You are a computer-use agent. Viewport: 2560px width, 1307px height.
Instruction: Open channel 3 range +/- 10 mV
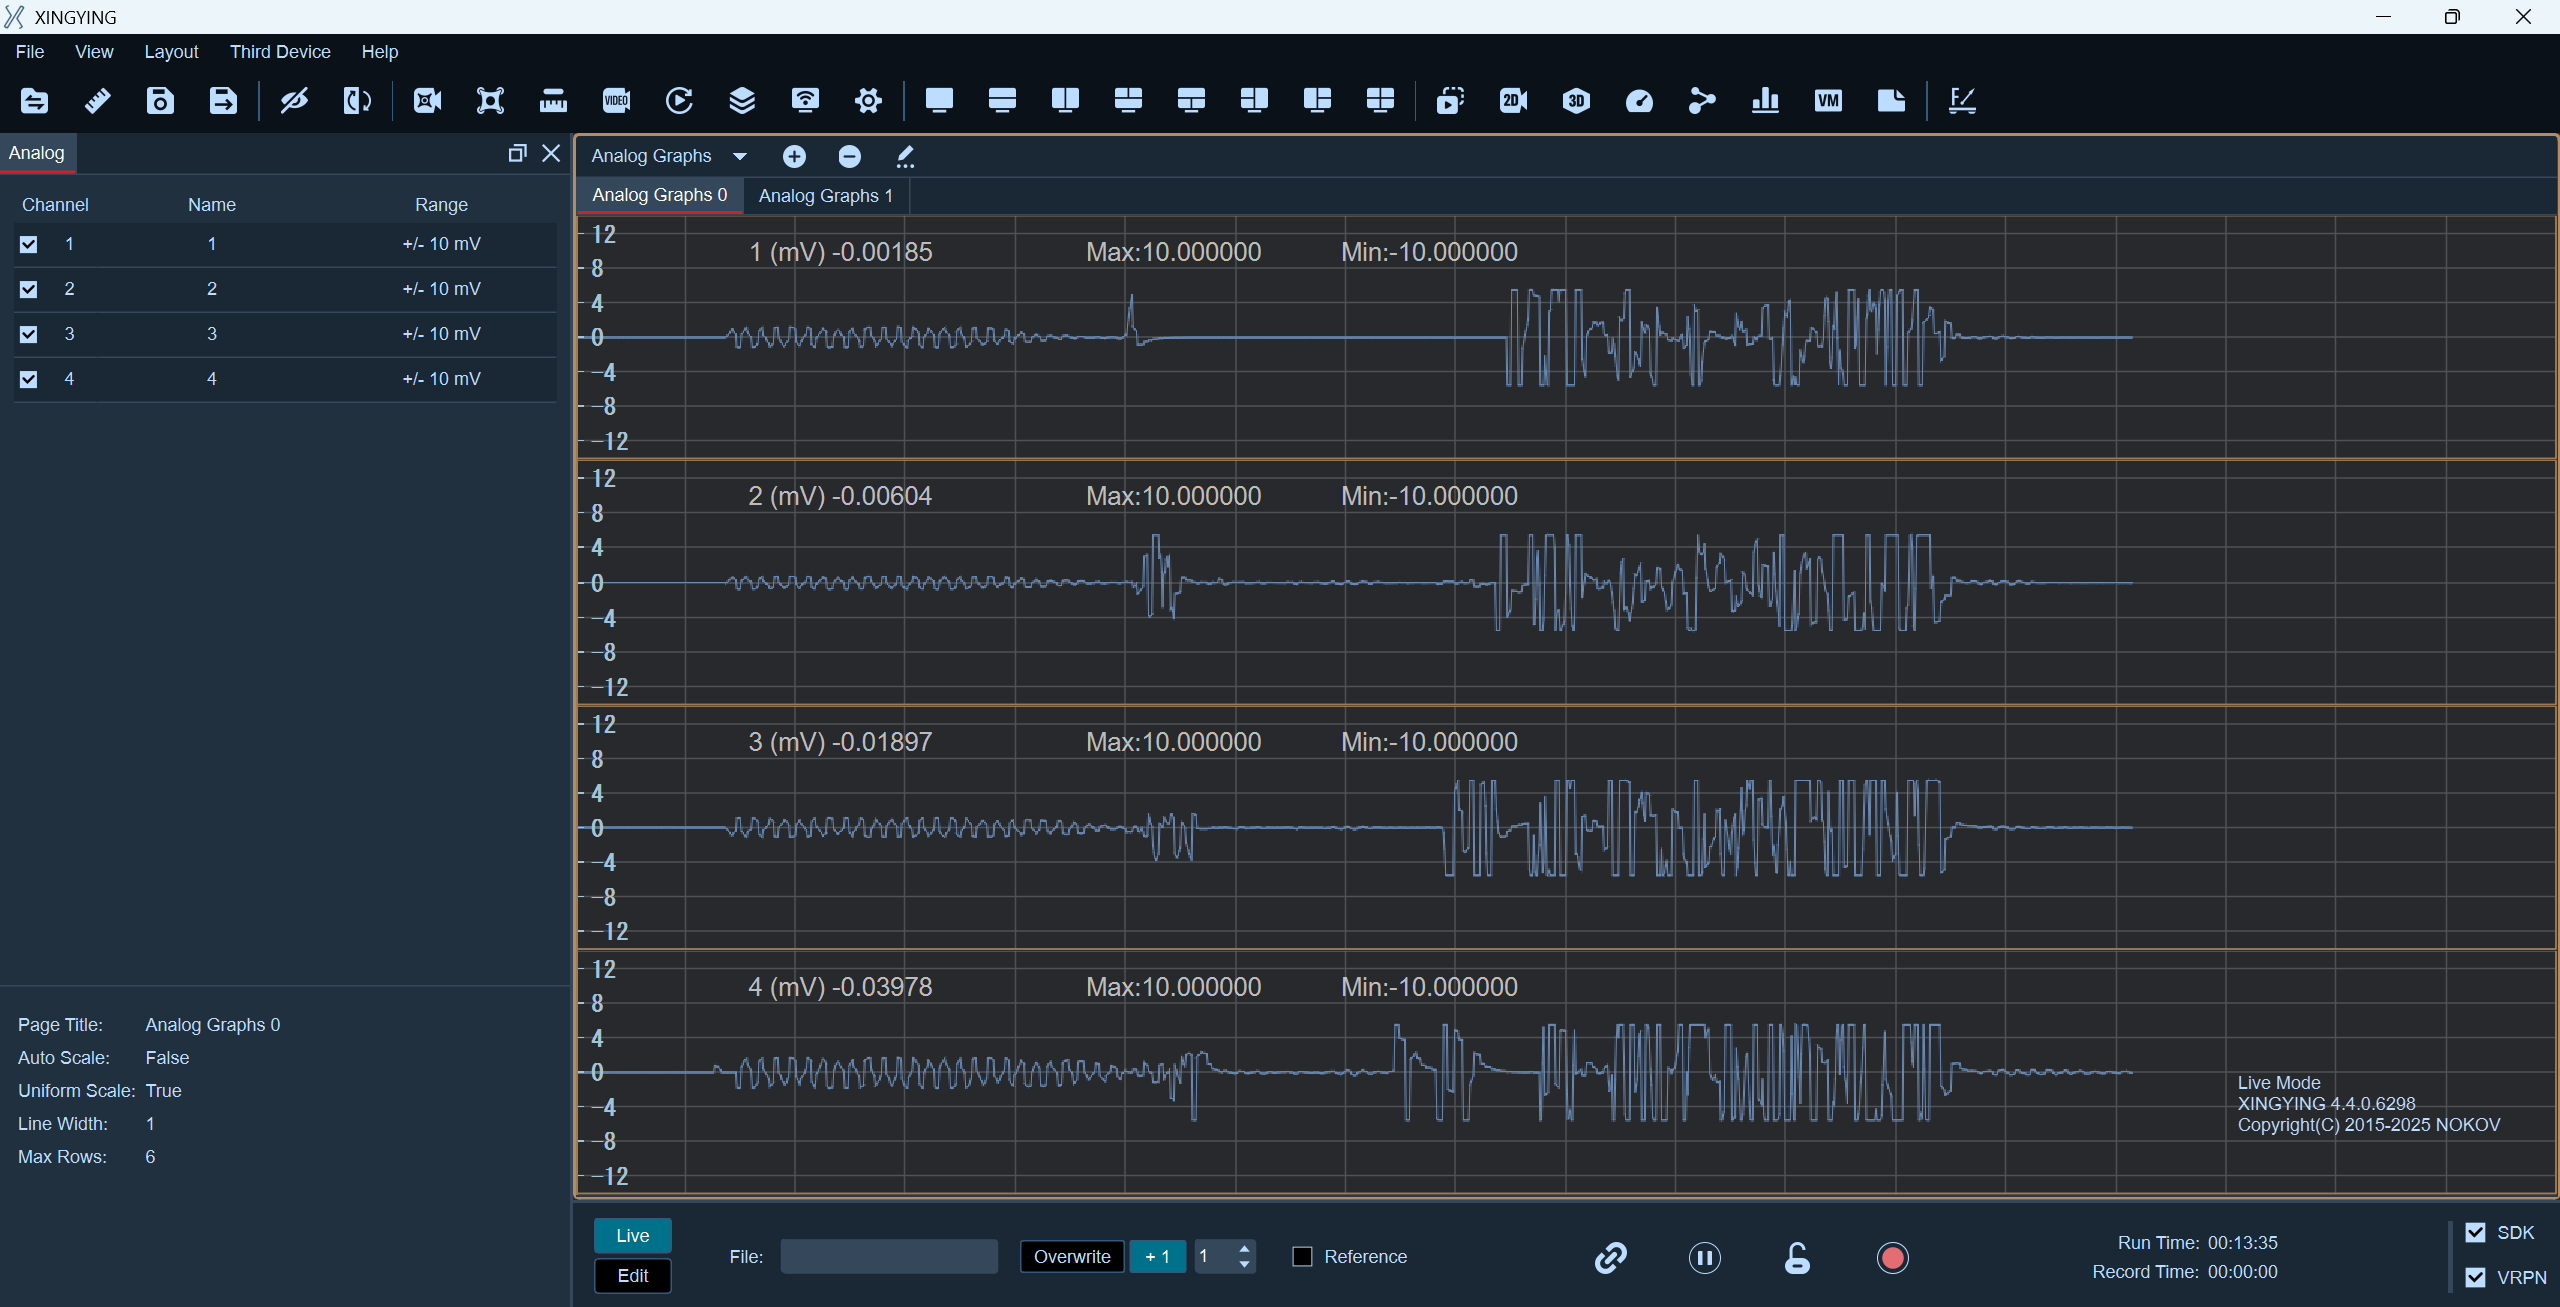(x=441, y=334)
